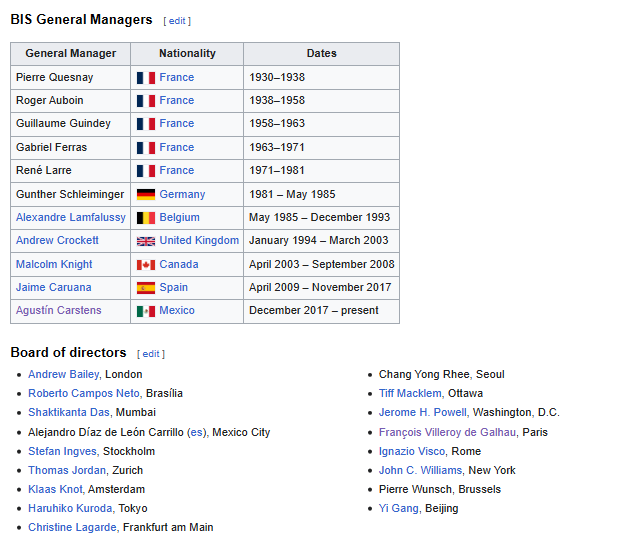Select the Pierre Quesnay name cell
Image resolution: width=626 pixels, height=540 pixels.
(x=71, y=77)
